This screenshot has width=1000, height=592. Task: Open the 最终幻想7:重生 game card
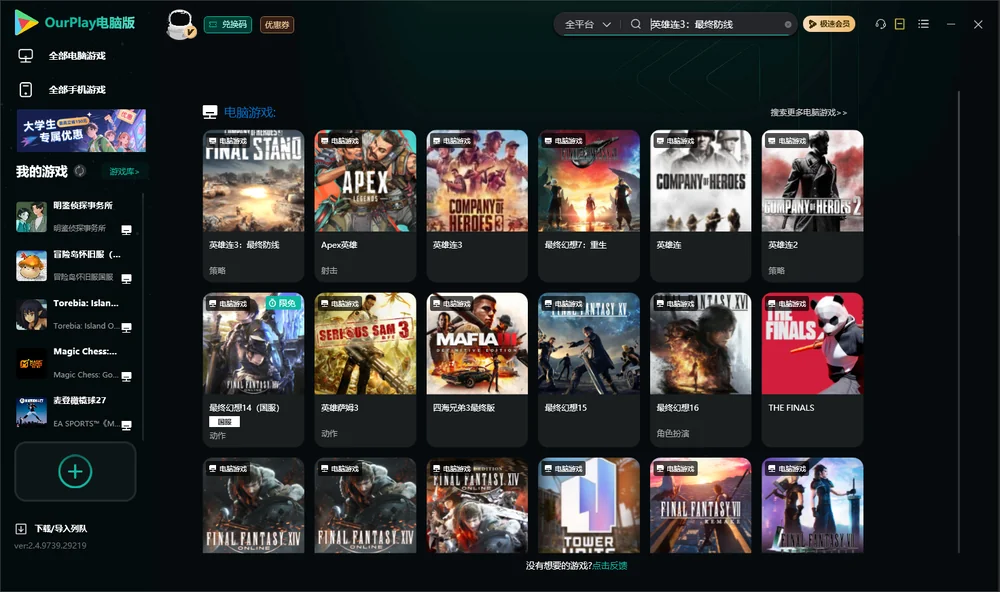pos(589,205)
